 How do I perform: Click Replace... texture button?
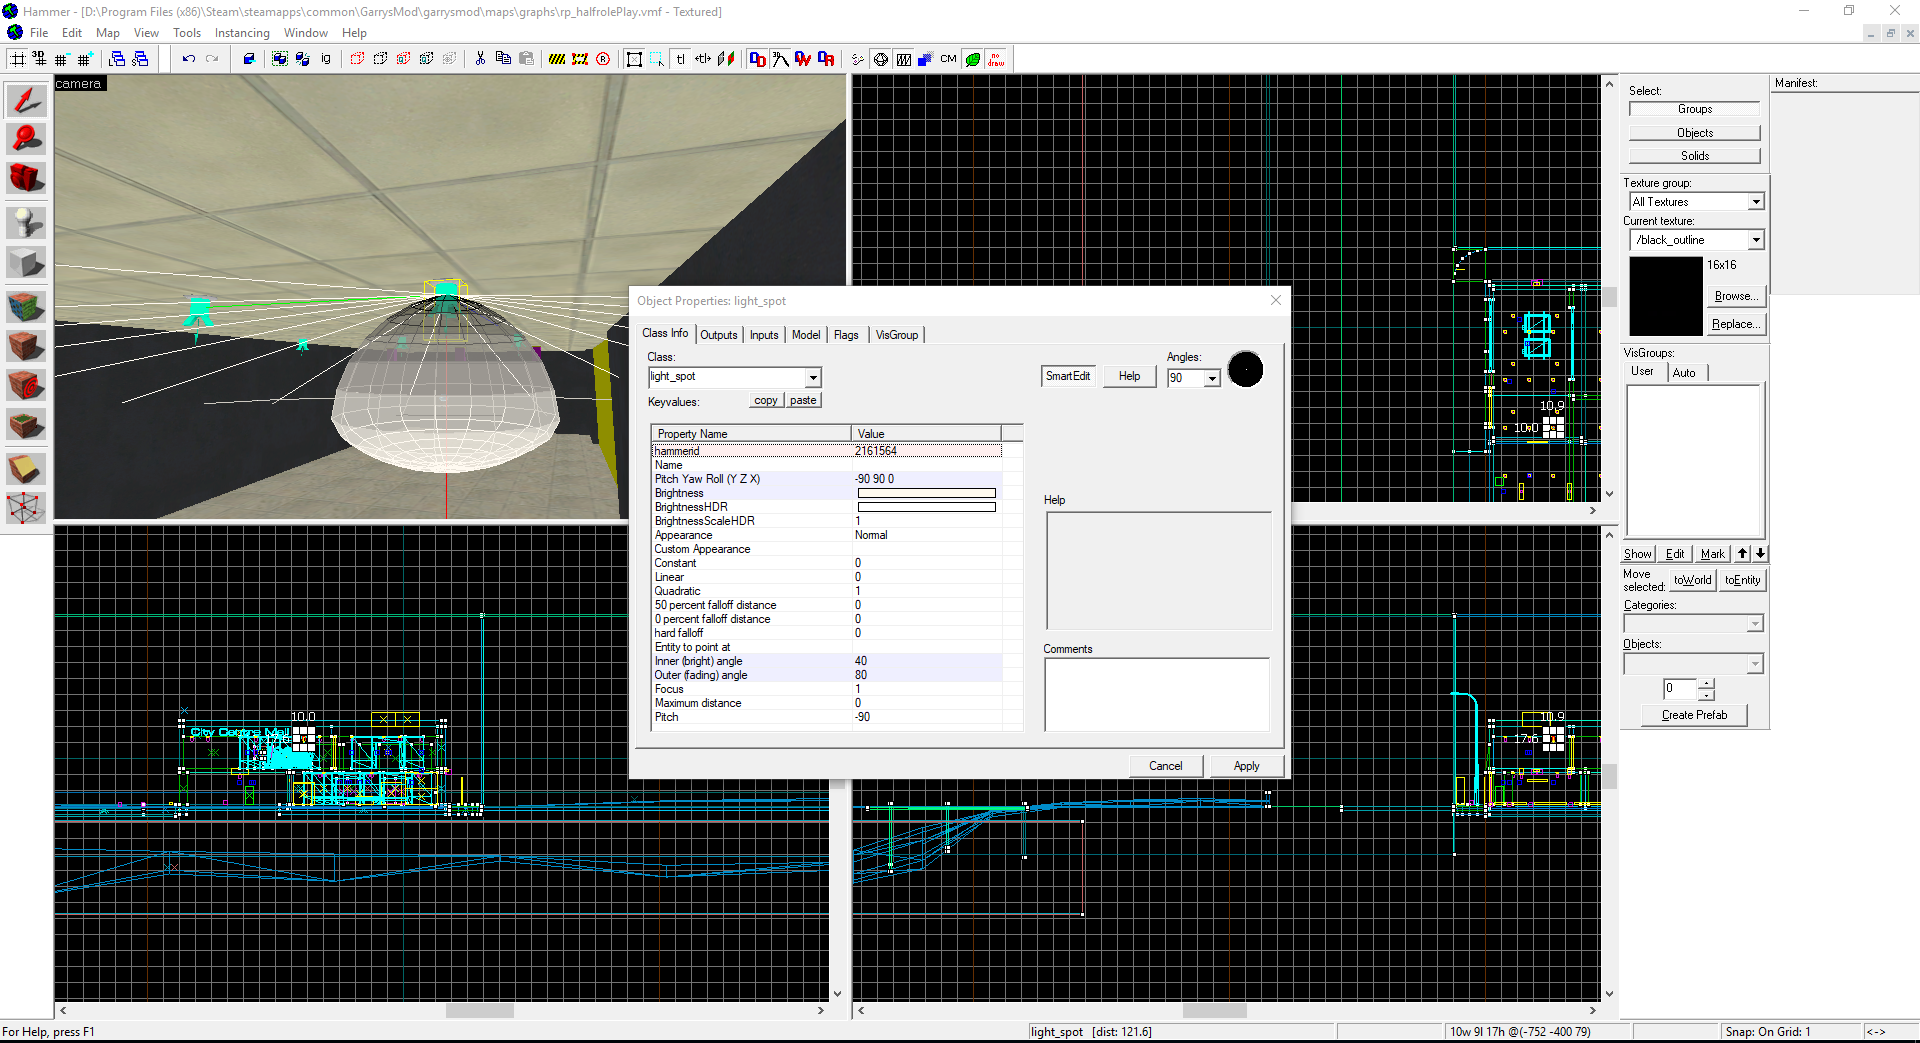point(1736,324)
